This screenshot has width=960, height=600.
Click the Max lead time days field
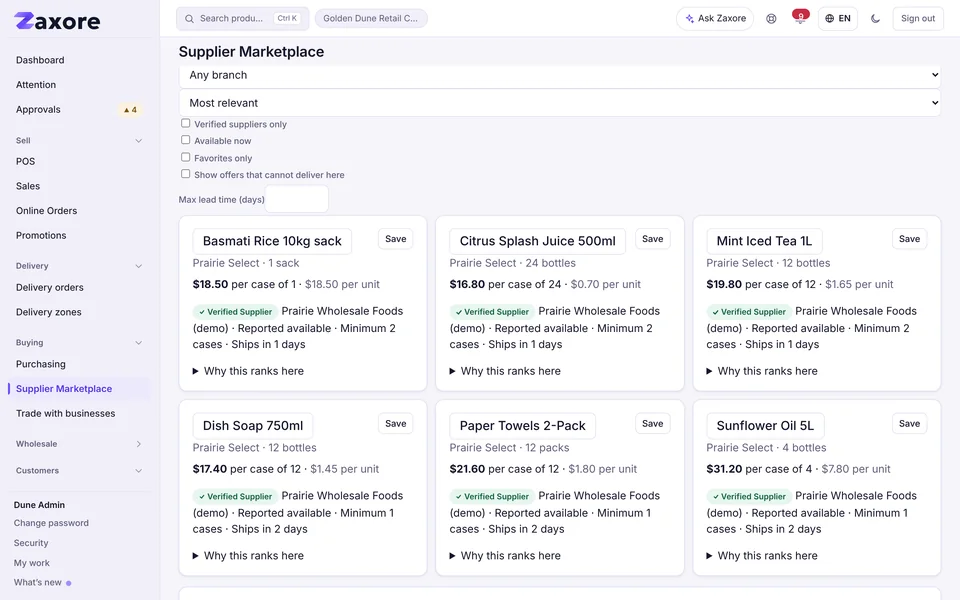point(297,200)
